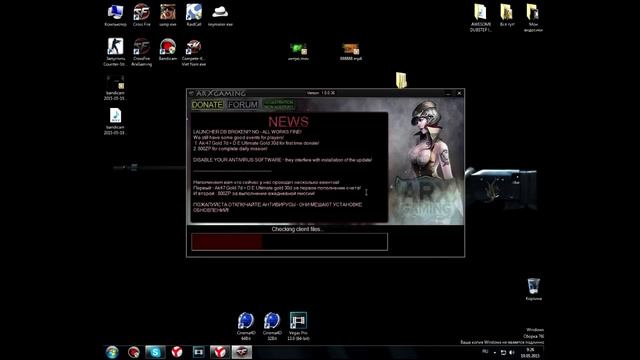Select the keymaker.exe white hat icon
Viewport: 640px width, 360px height.
[220, 15]
